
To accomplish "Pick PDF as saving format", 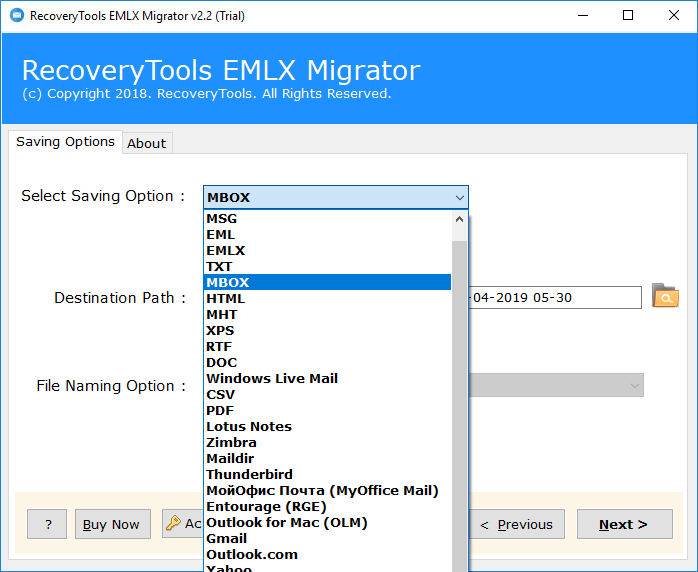I will click(x=327, y=410).
